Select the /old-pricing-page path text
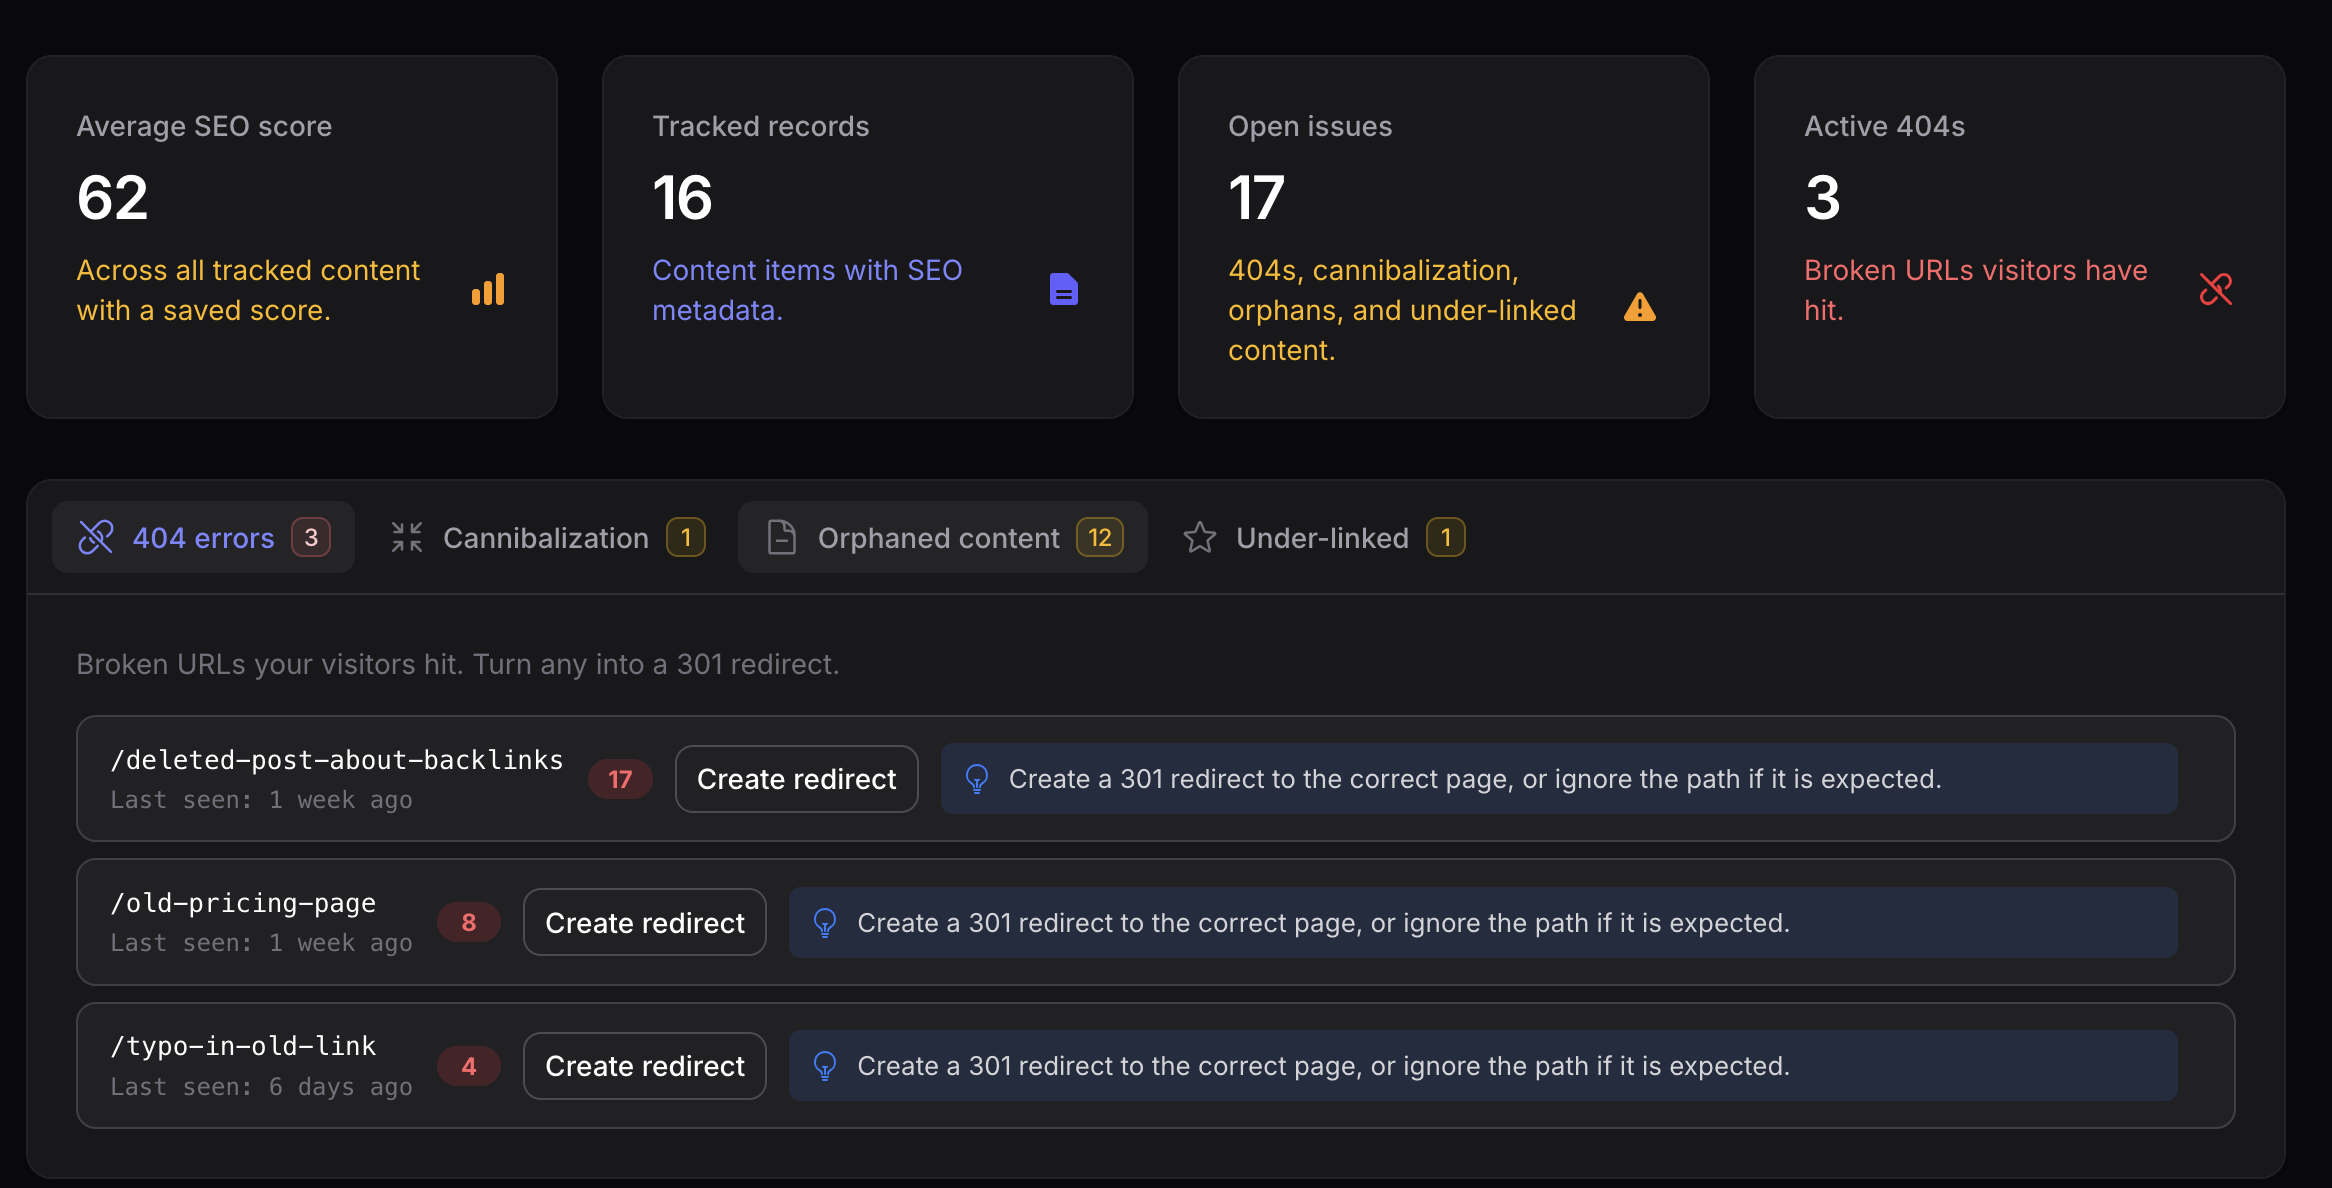Image resolution: width=2332 pixels, height=1188 pixels. click(243, 903)
